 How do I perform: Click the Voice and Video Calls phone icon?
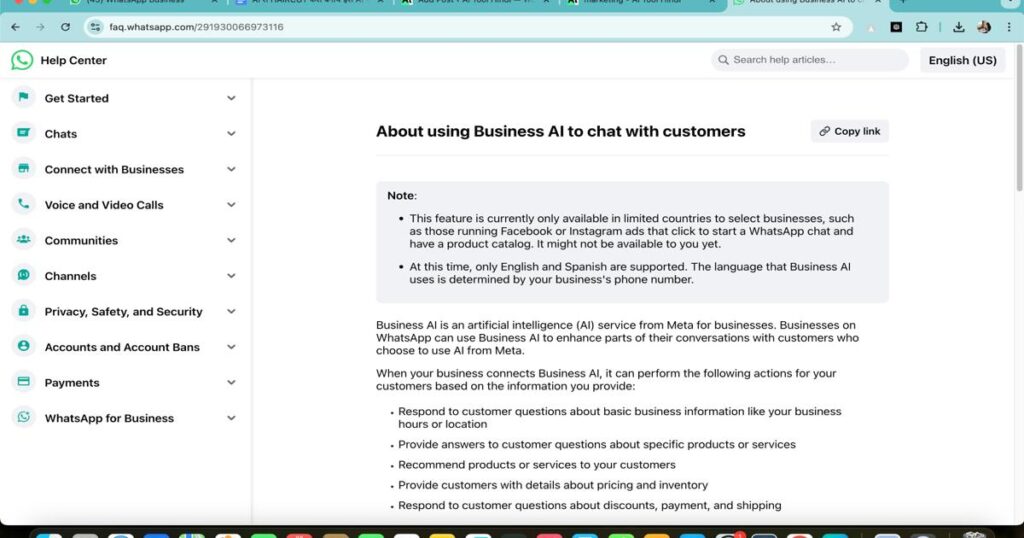24,204
